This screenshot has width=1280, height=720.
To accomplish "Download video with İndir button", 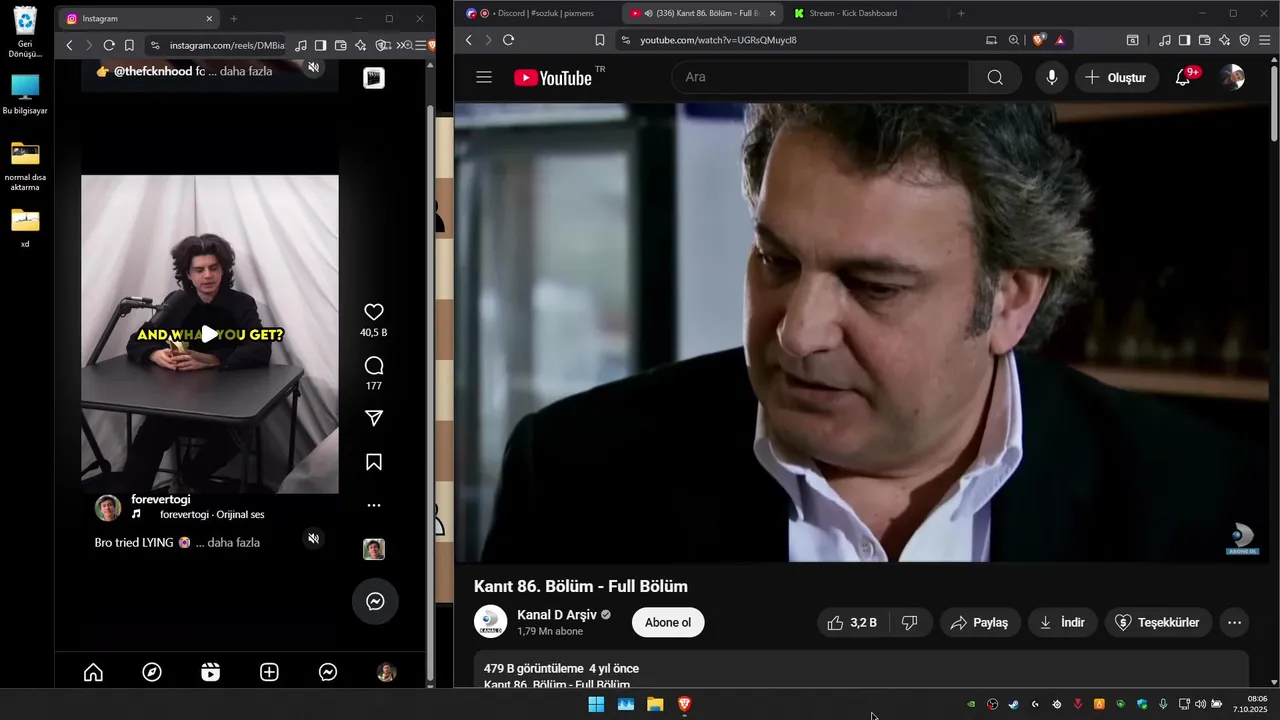I will (1063, 622).
